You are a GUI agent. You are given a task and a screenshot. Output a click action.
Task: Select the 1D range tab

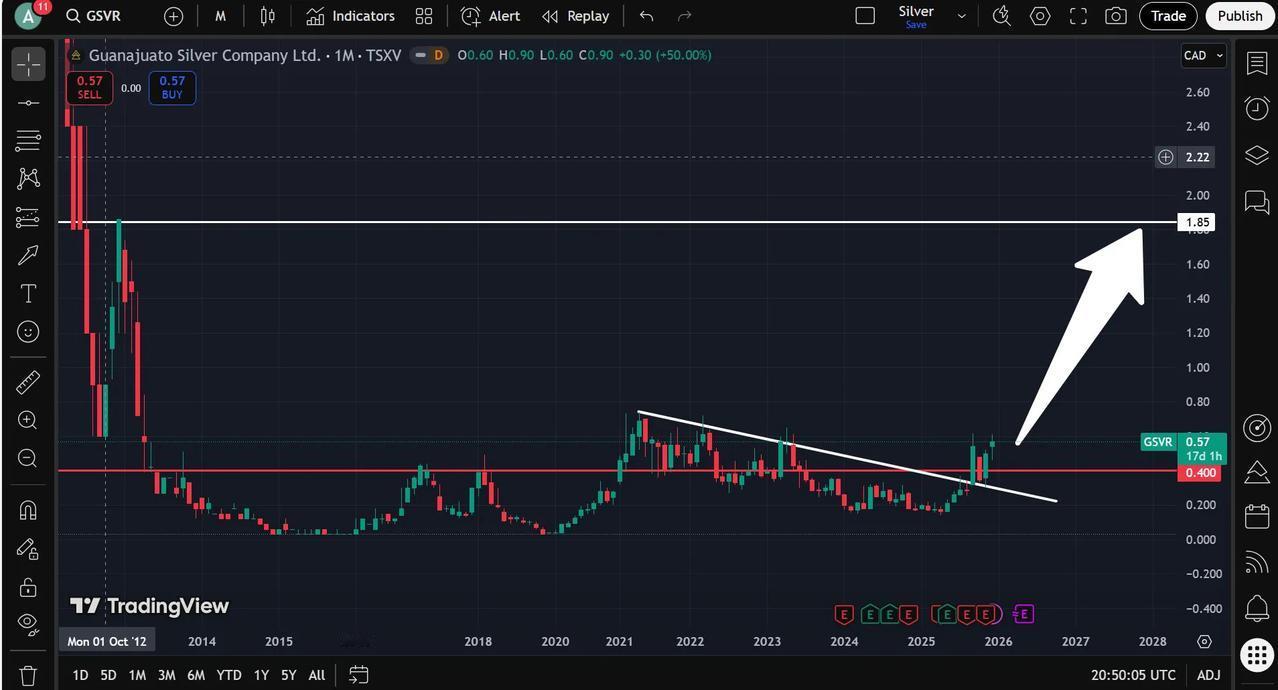pos(80,675)
